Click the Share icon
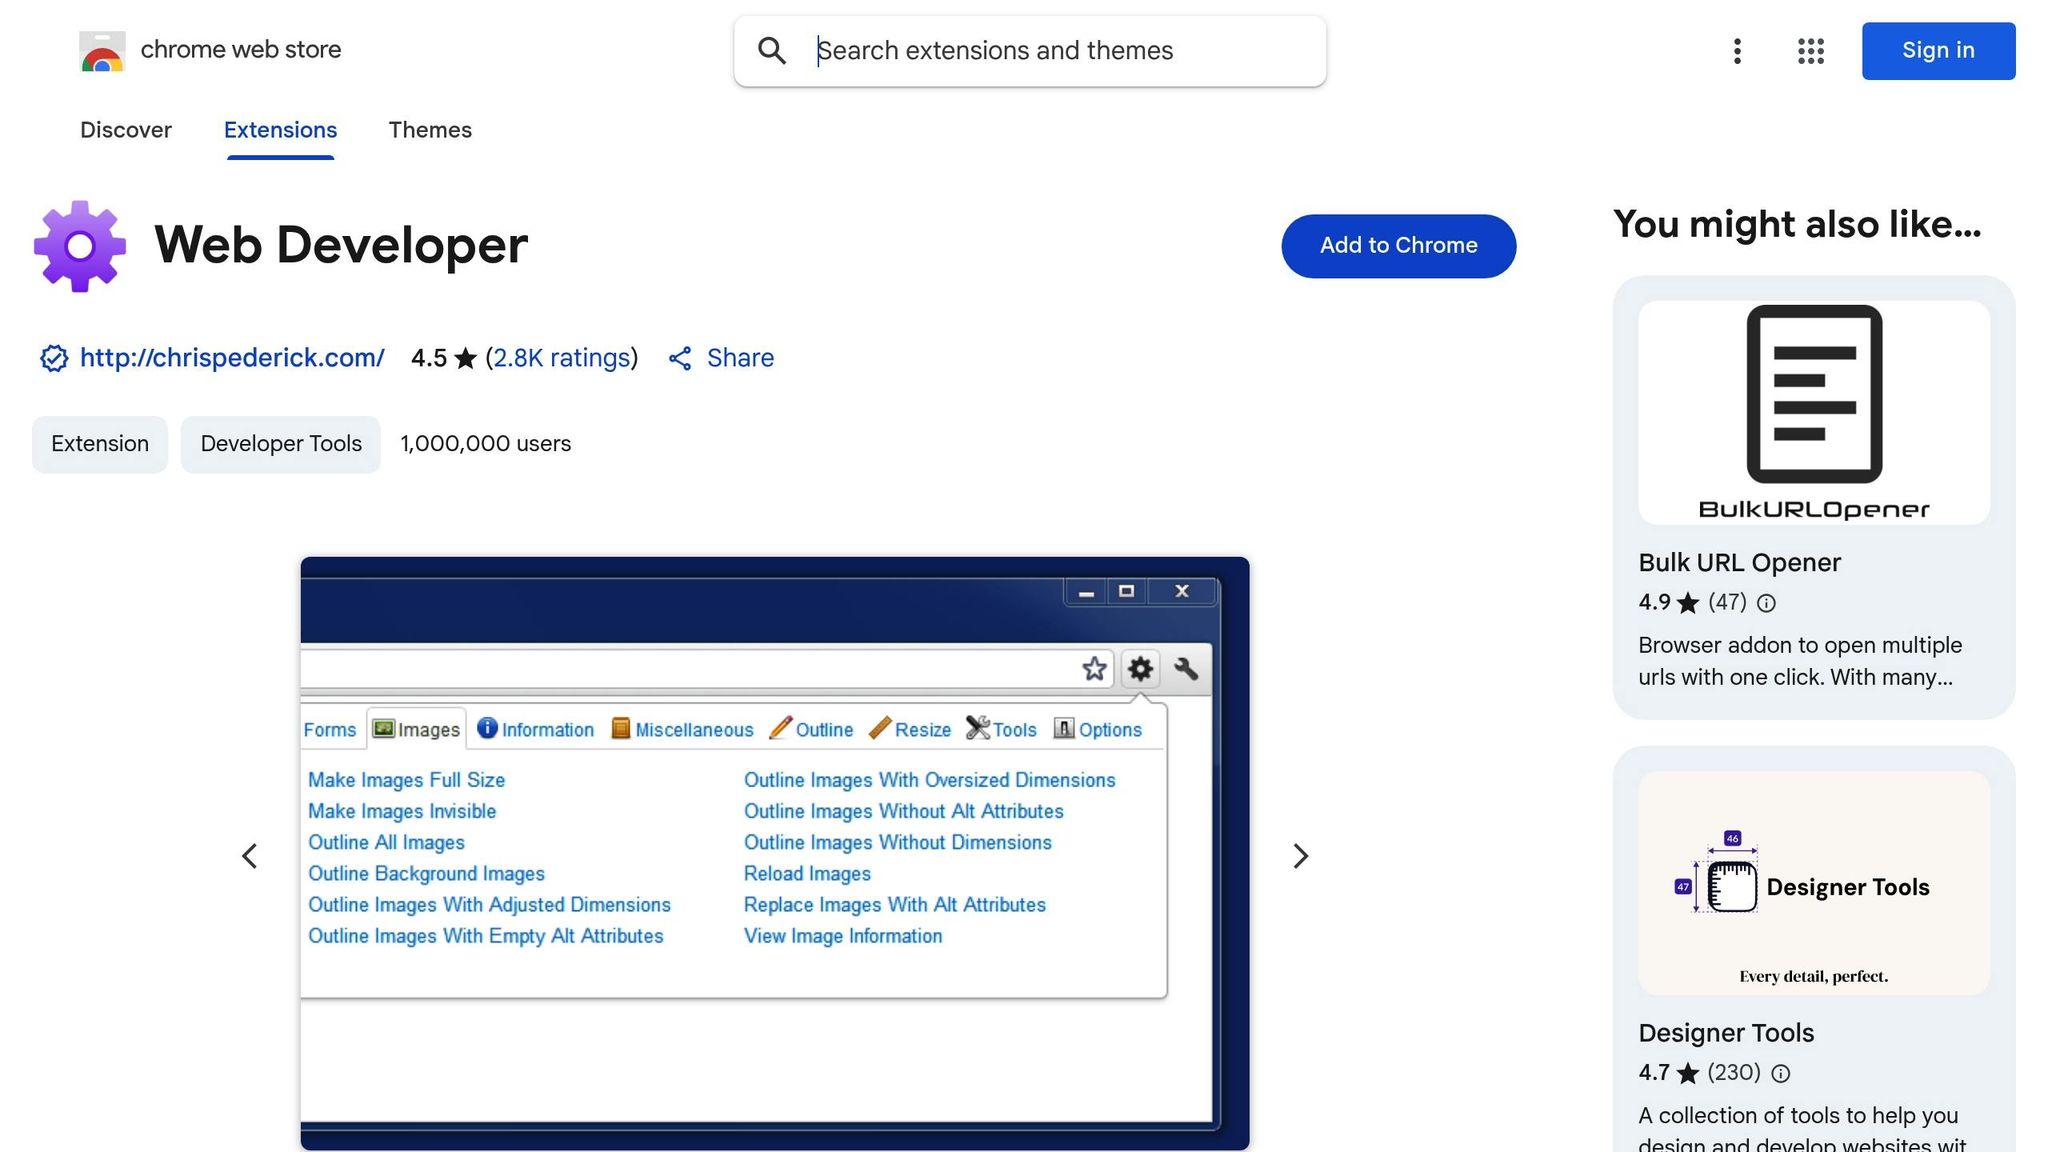 click(680, 359)
